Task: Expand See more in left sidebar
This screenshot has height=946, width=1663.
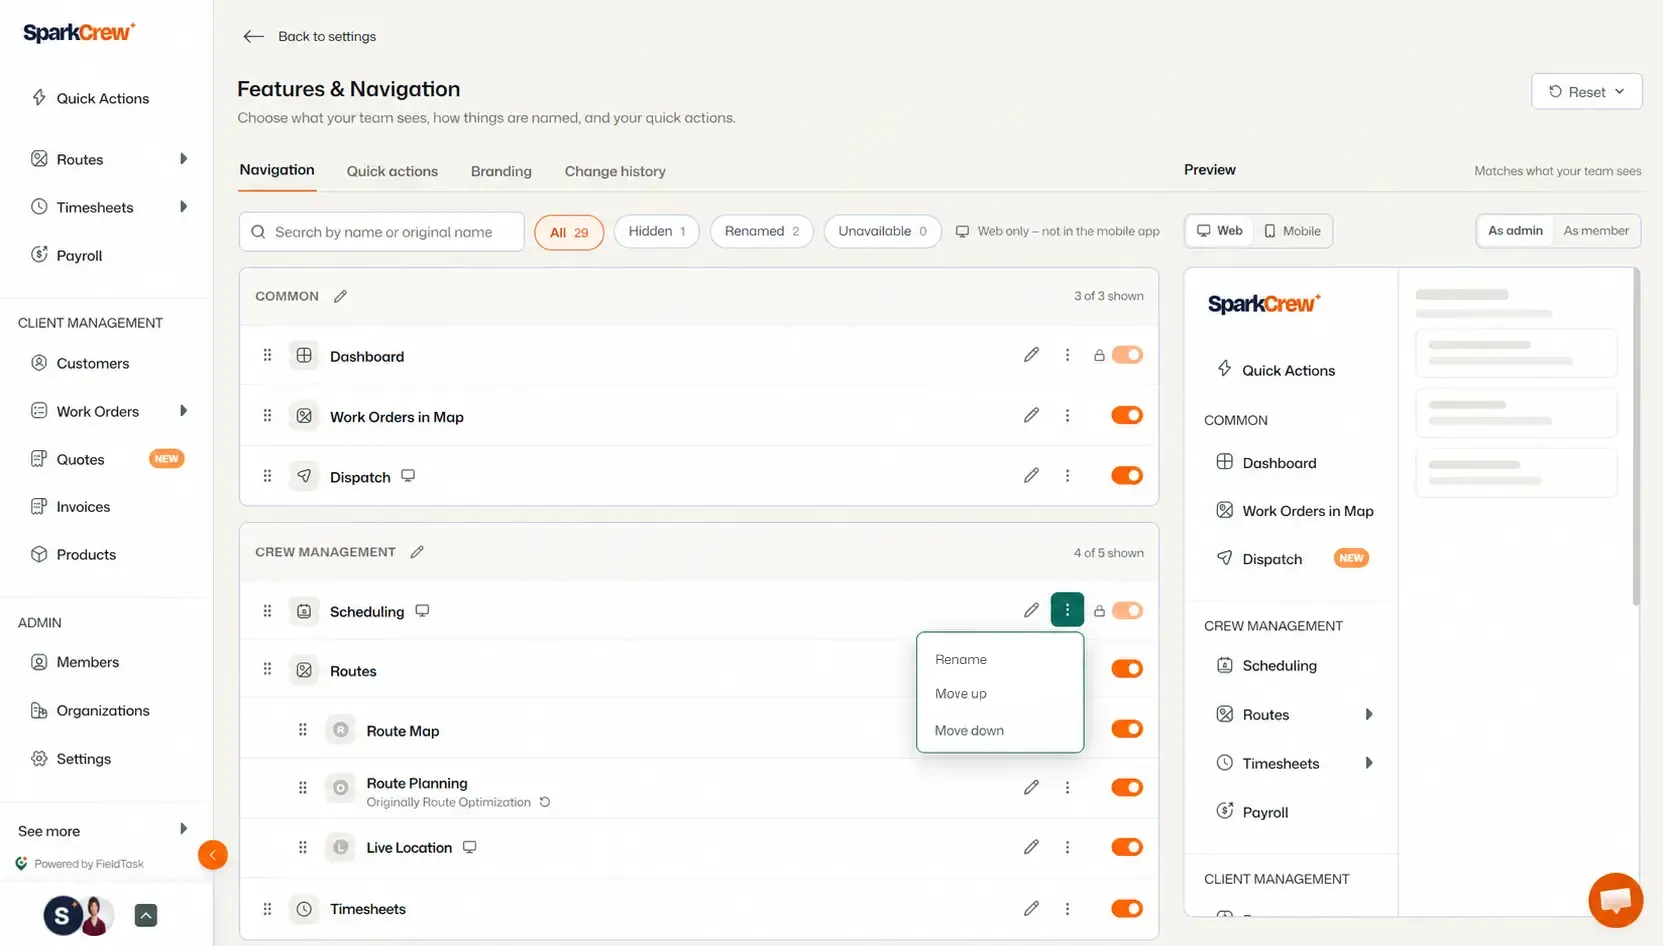Action: point(183,829)
